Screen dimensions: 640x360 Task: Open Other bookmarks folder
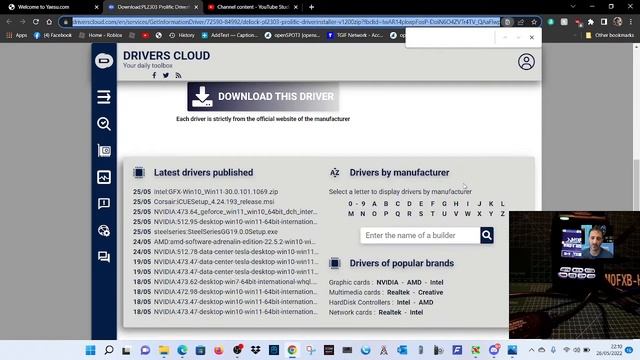coord(610,36)
